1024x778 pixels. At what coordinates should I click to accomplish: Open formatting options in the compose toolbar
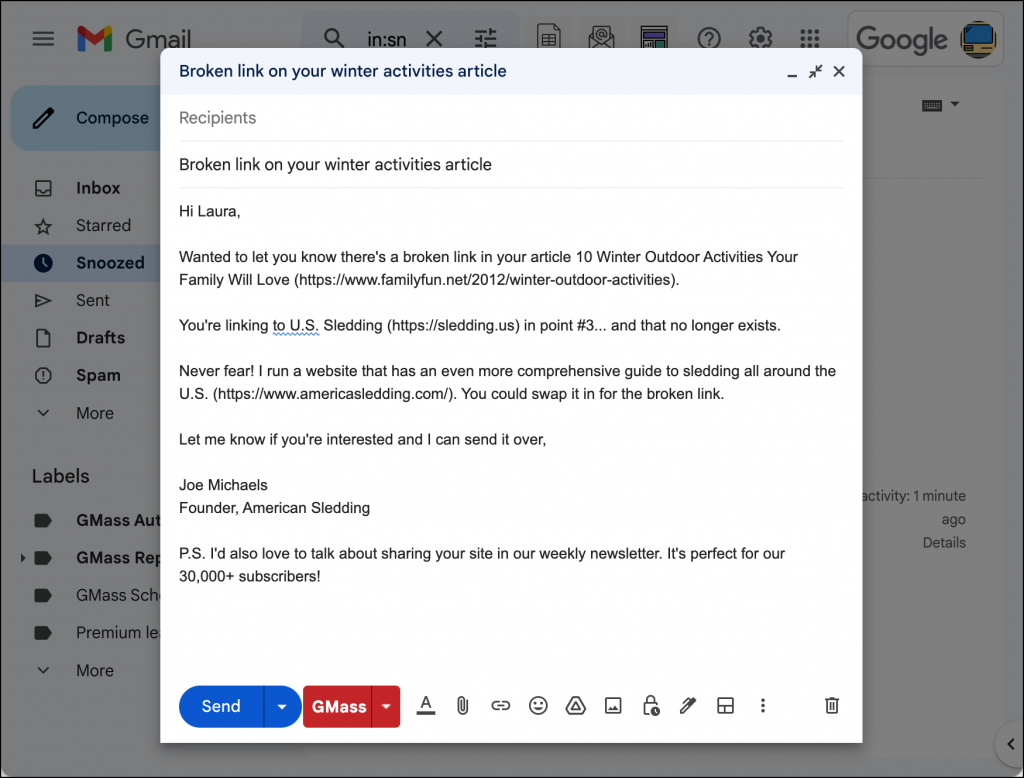click(x=425, y=706)
